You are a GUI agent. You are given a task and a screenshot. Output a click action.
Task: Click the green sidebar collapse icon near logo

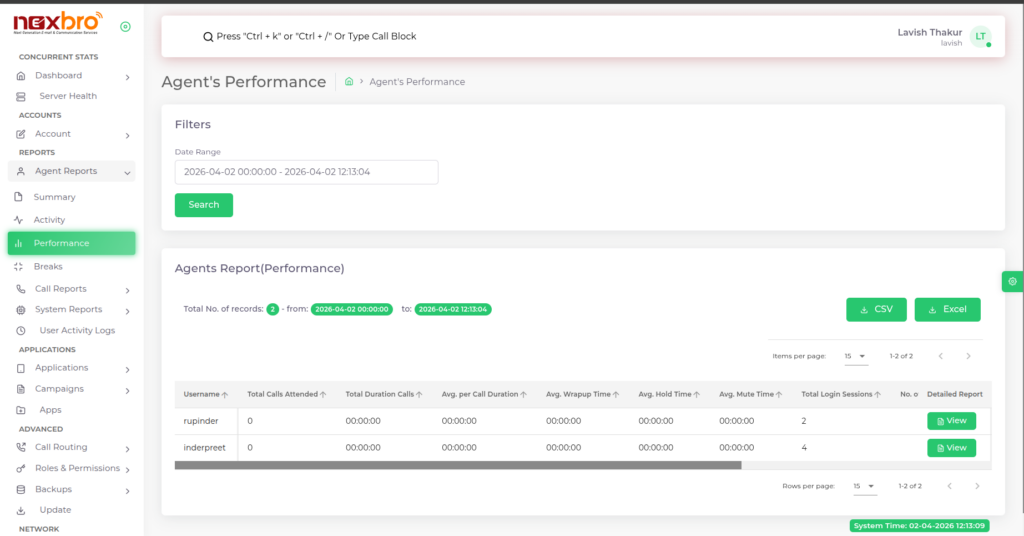point(124,27)
